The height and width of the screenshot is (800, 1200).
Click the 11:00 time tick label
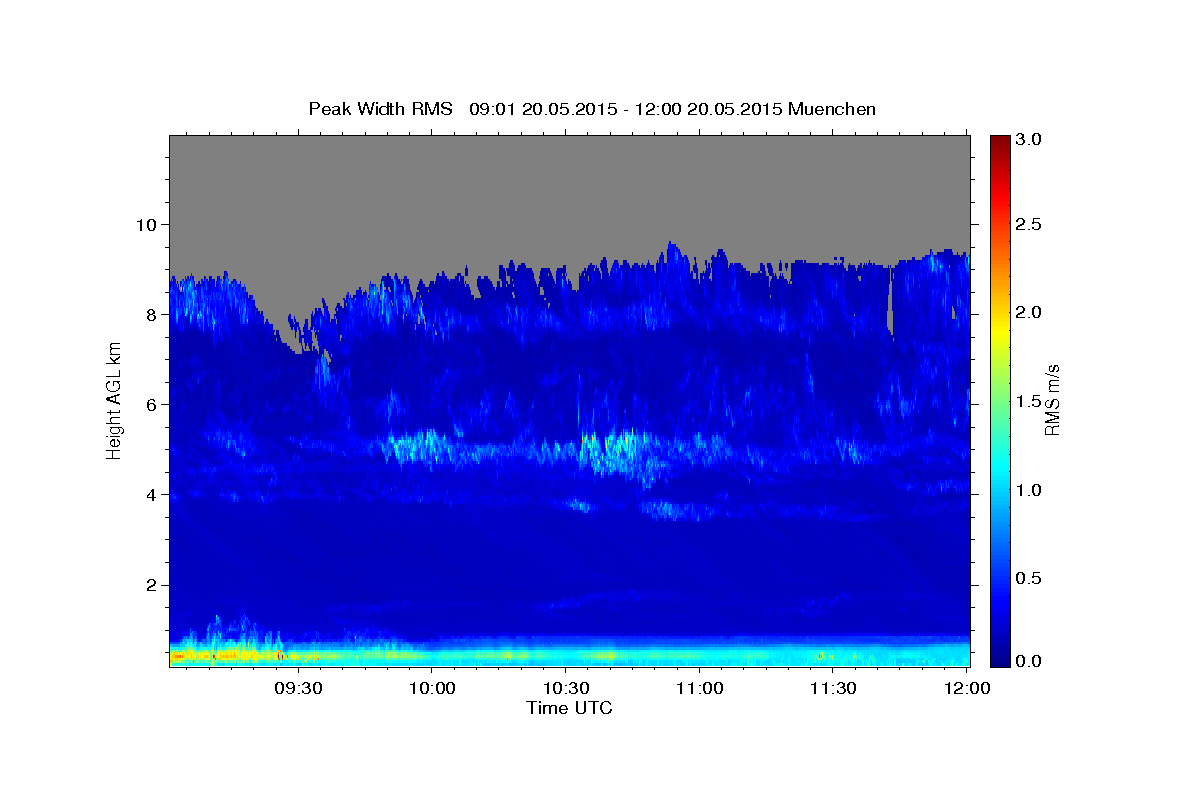point(699,688)
